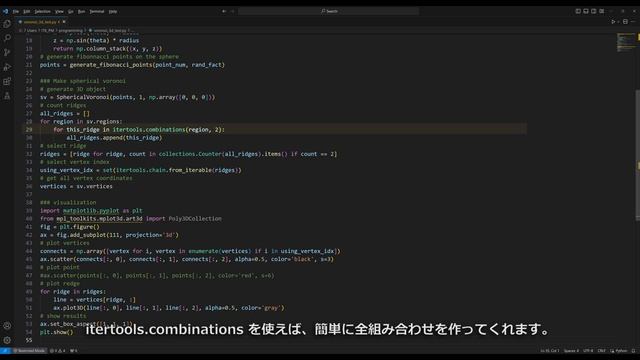Open the notifications bell in status bar
The image size is (640, 360).
tap(633, 351)
